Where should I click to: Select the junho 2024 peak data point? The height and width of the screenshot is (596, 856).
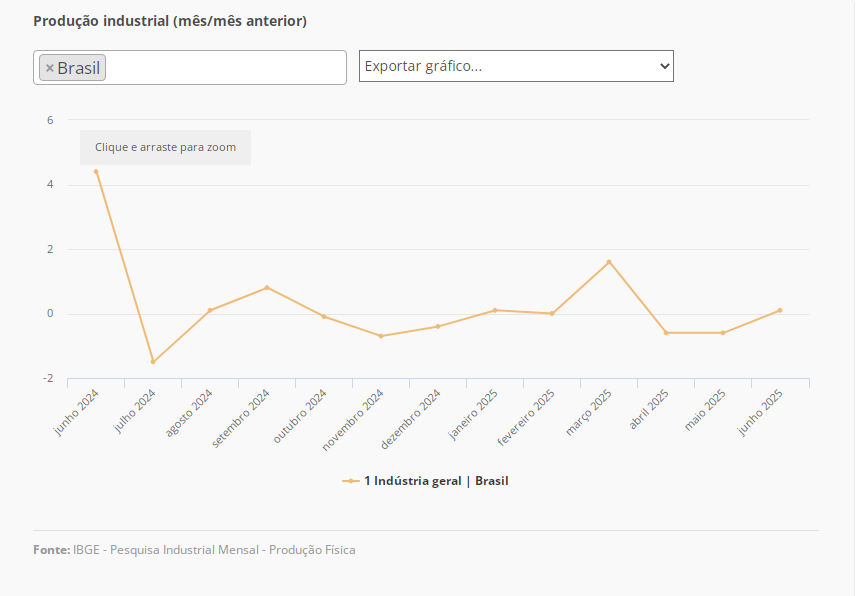pos(96,172)
